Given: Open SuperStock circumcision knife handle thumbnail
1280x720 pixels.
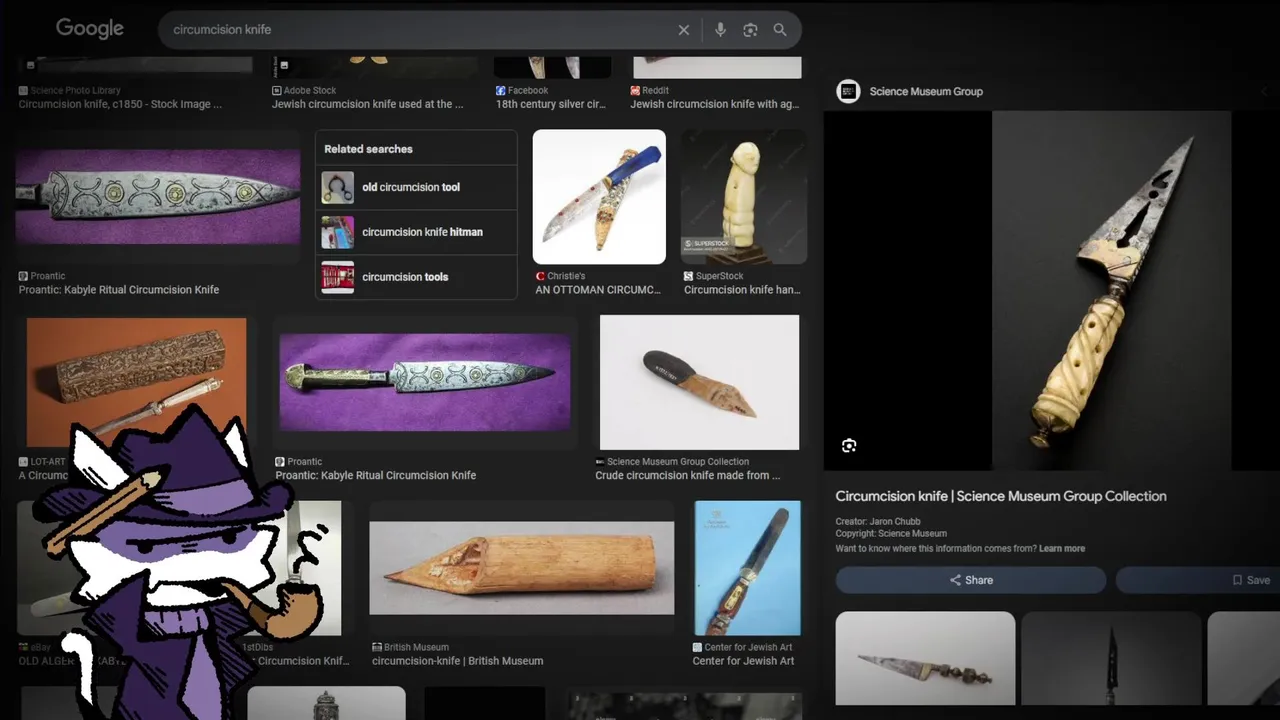Looking at the screenshot, I should [x=744, y=197].
